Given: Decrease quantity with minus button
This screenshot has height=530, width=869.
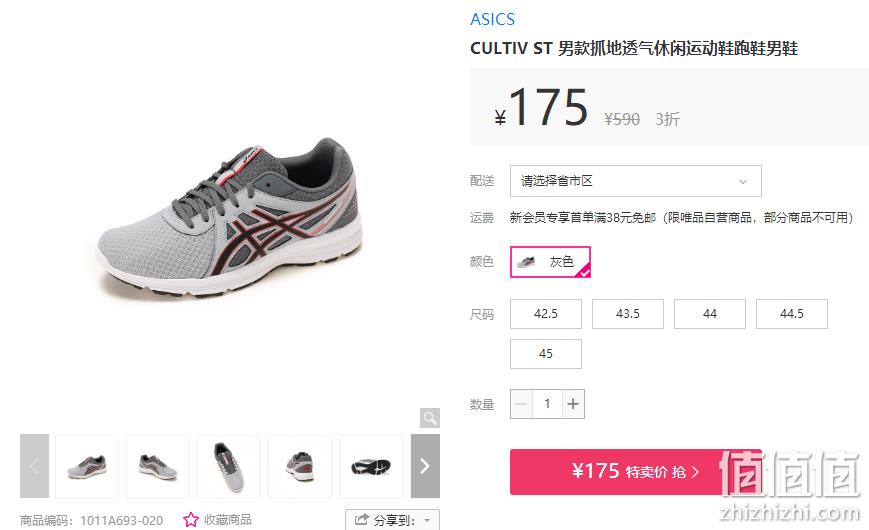Looking at the screenshot, I should [x=522, y=404].
